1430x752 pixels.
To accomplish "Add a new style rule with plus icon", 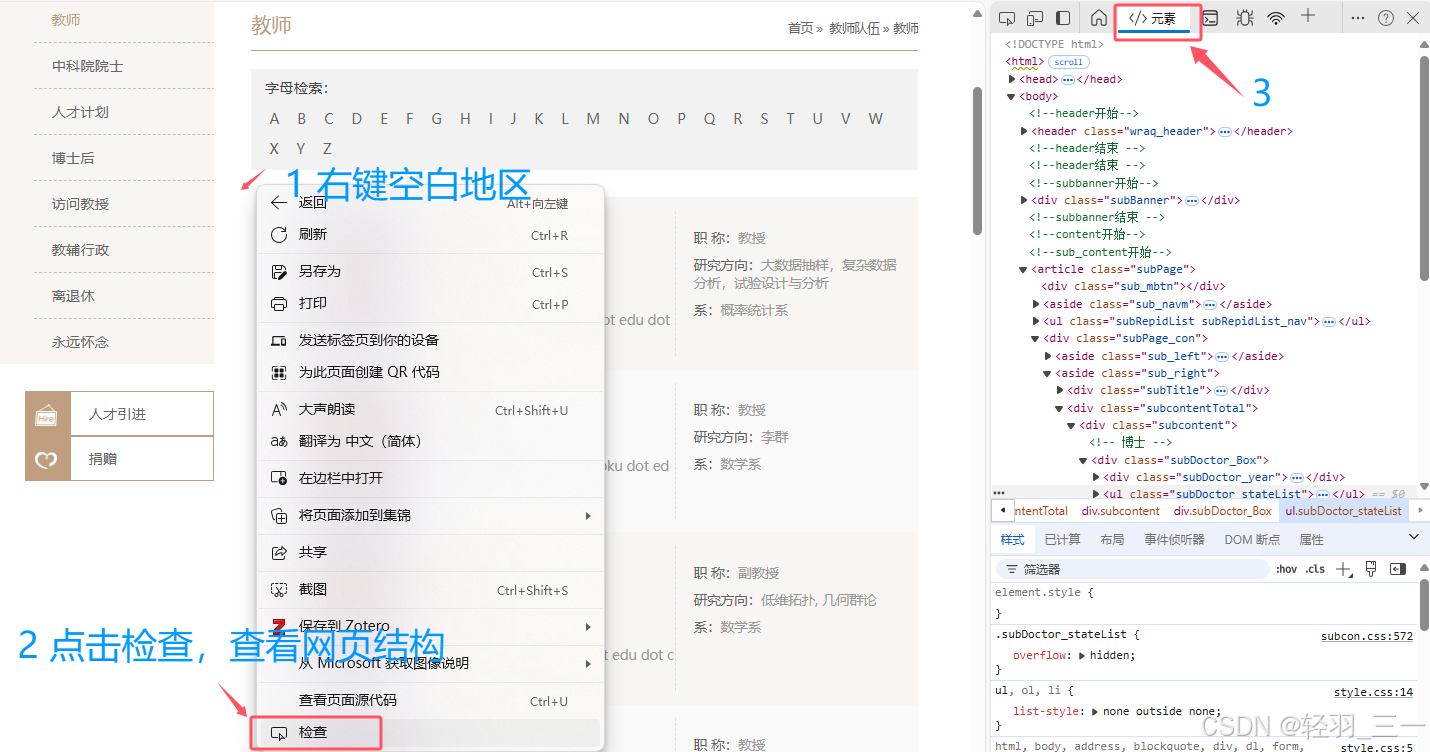I will [1343, 568].
